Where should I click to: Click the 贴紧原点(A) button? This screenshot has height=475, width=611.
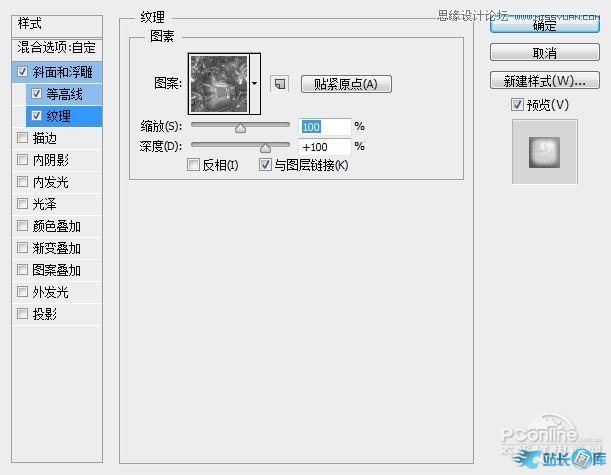coord(346,84)
